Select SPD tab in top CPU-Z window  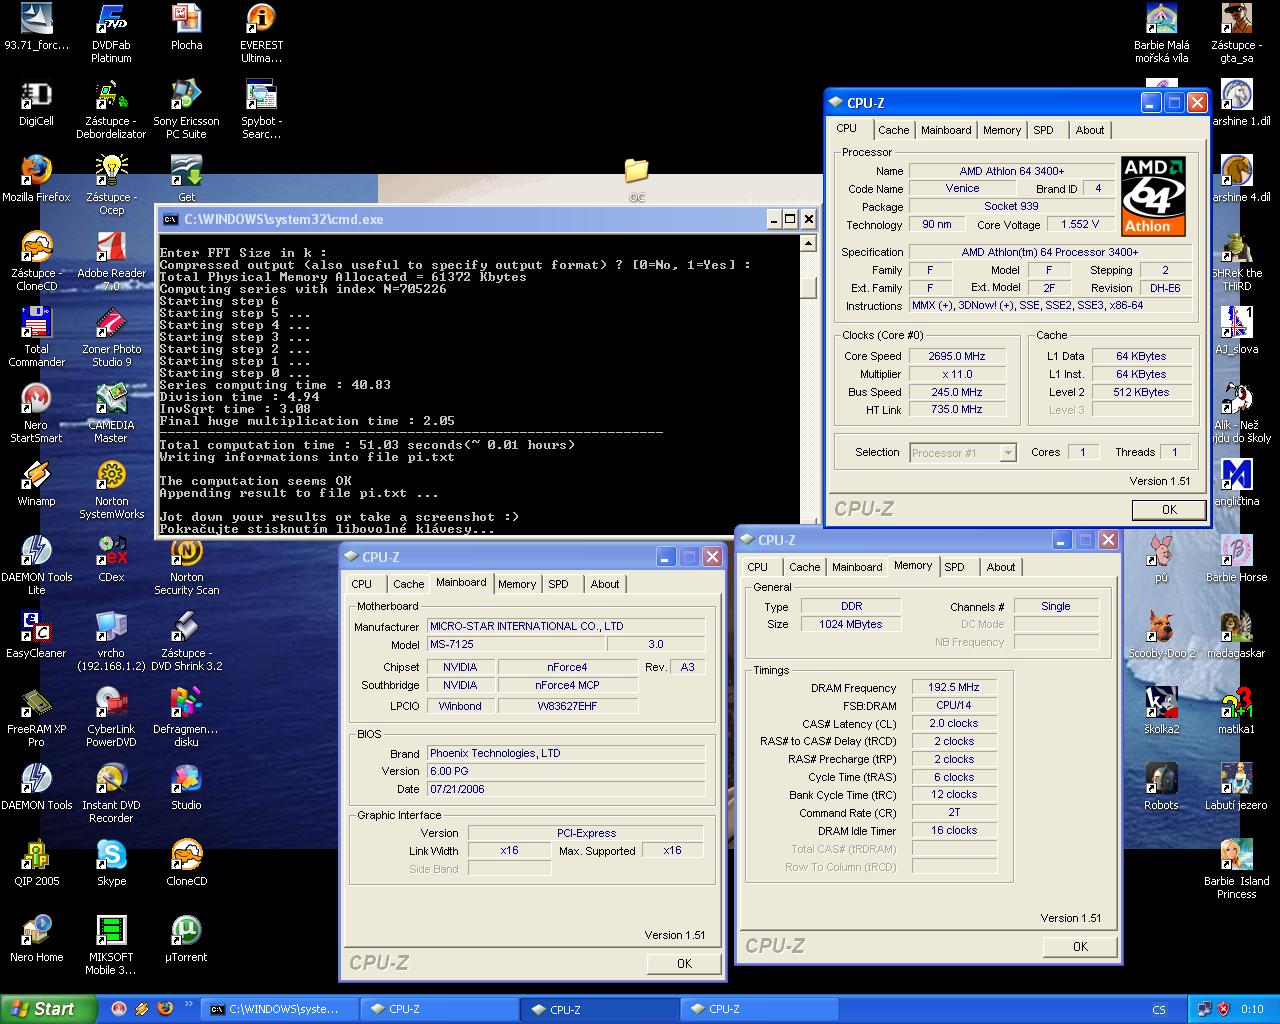(x=1043, y=130)
